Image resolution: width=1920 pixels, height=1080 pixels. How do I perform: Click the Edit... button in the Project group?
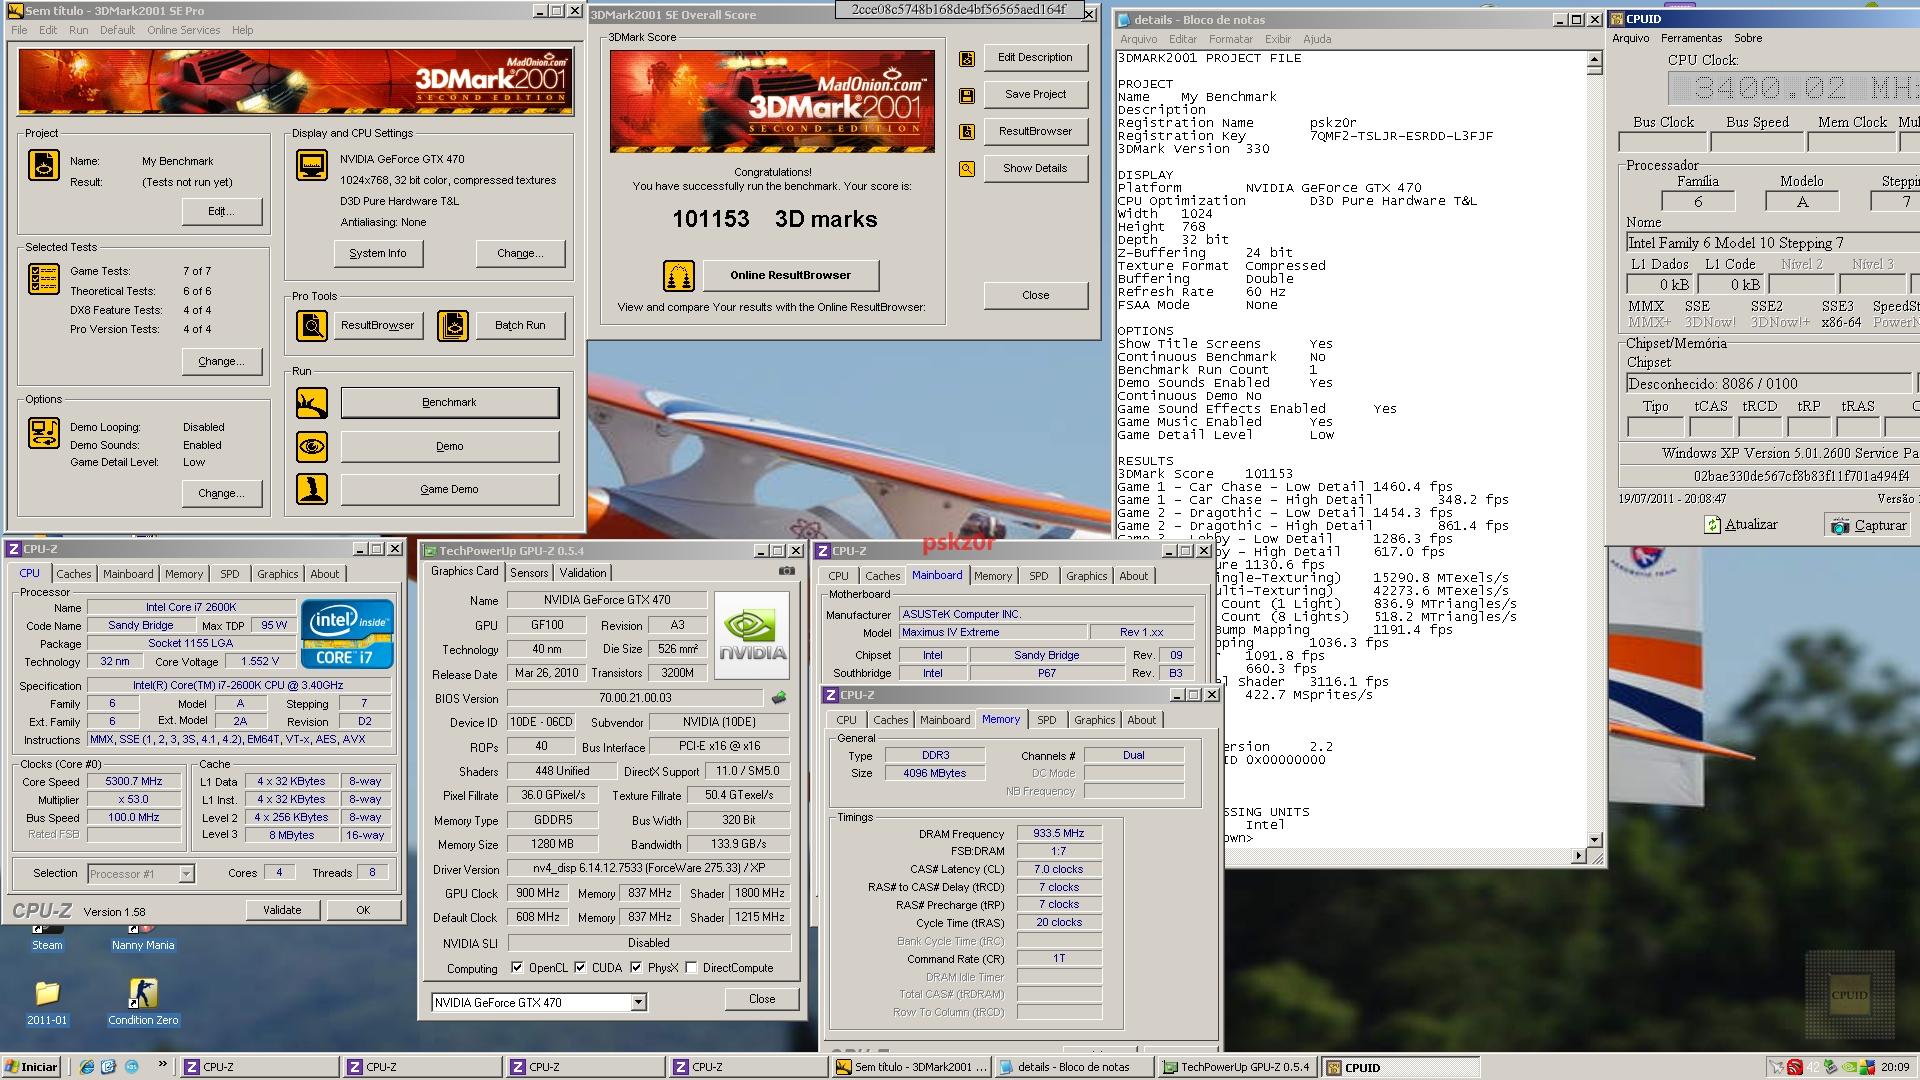(222, 212)
